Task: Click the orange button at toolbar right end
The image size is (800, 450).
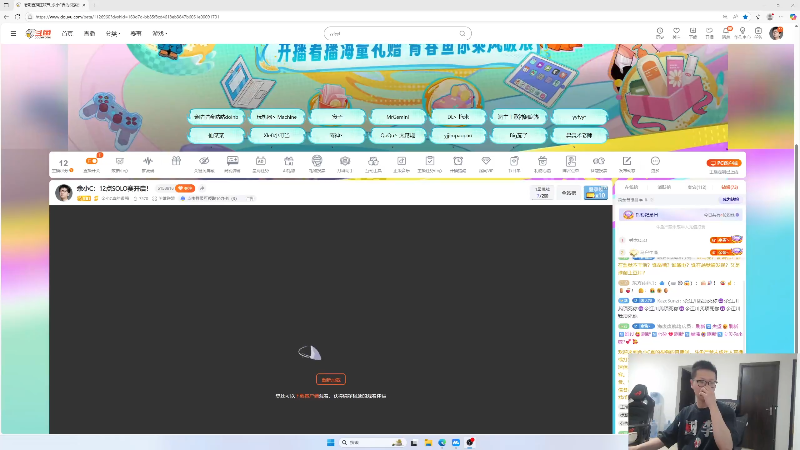Action: [x=723, y=163]
